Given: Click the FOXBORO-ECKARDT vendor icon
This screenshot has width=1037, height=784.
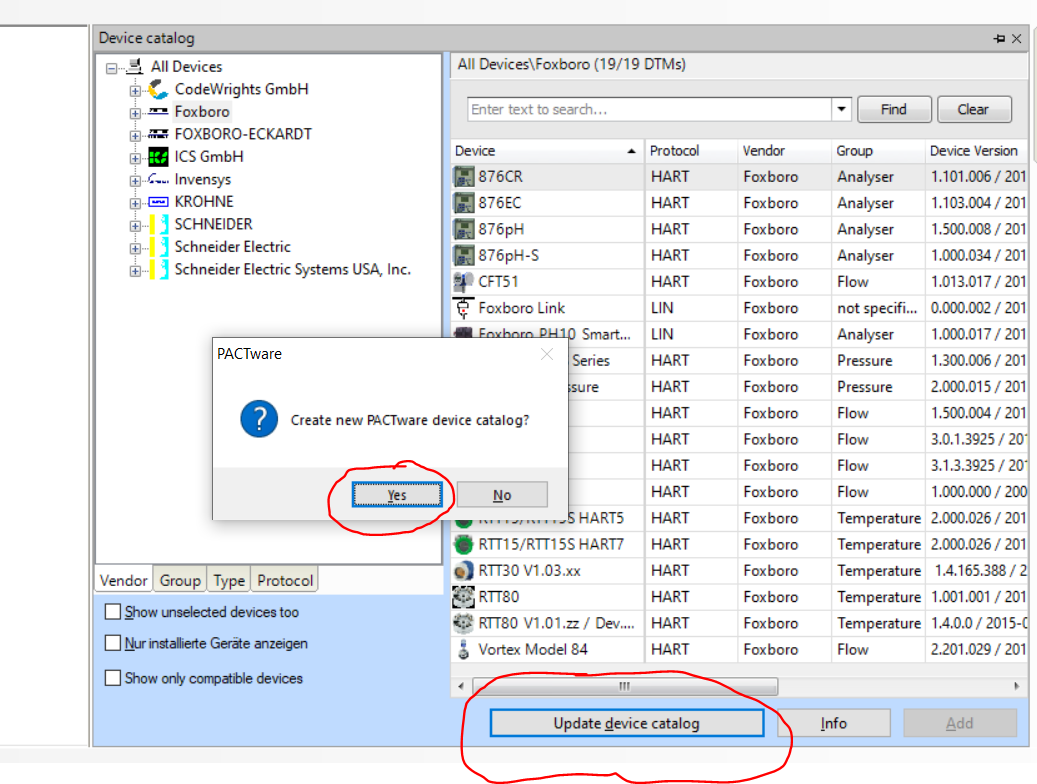Looking at the screenshot, I should pos(158,134).
